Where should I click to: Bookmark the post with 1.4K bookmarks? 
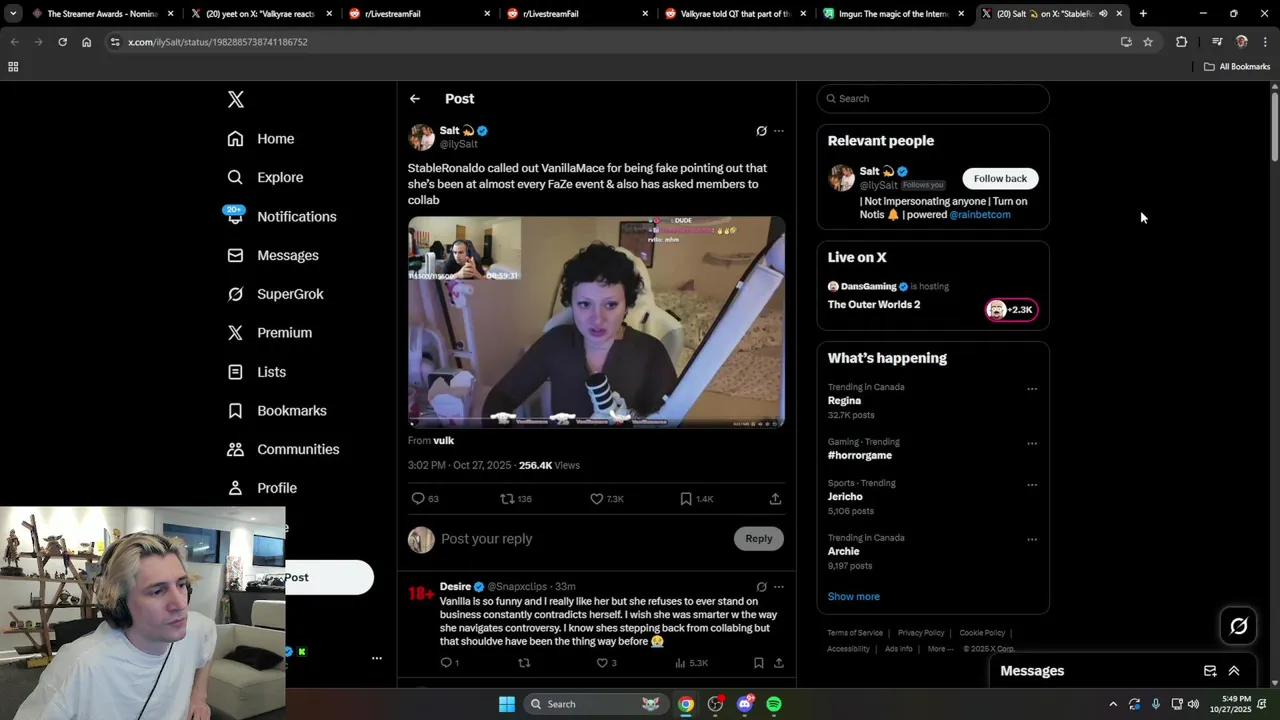[x=686, y=498]
